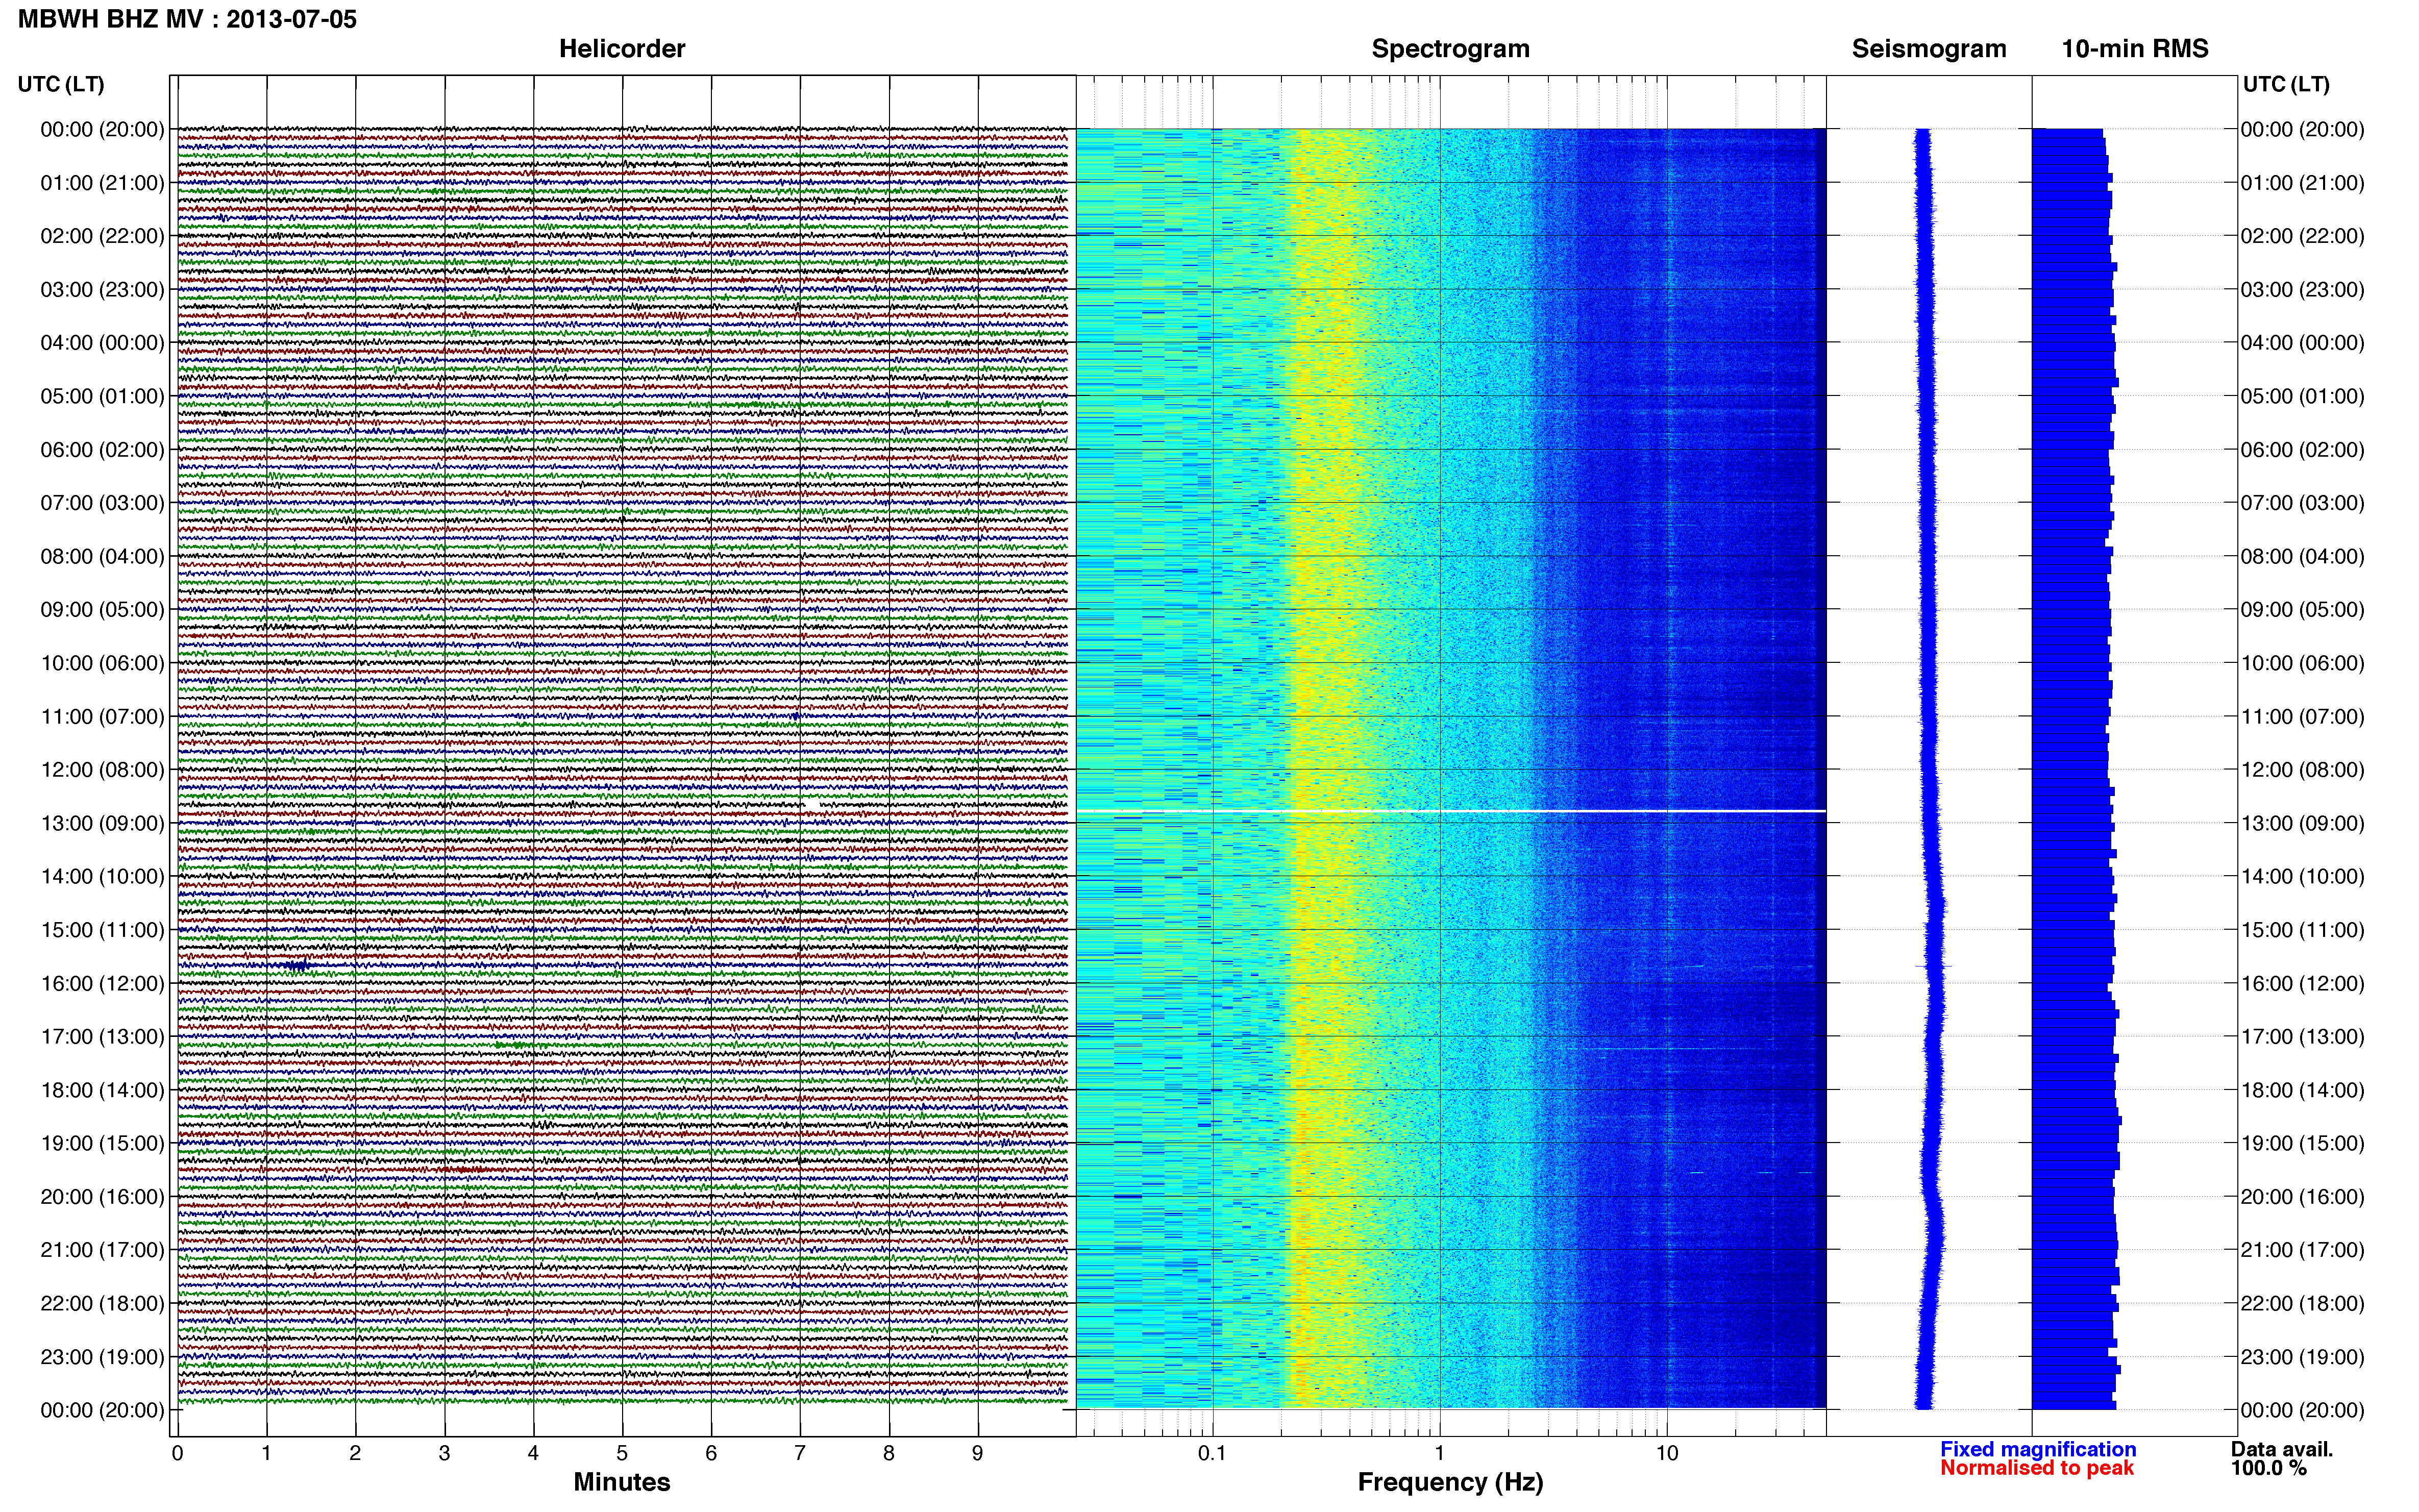Viewport: 2419px width, 1512px height.
Task: Click '01:00 (21:00)' beside the Helicorder
Action: point(102,183)
